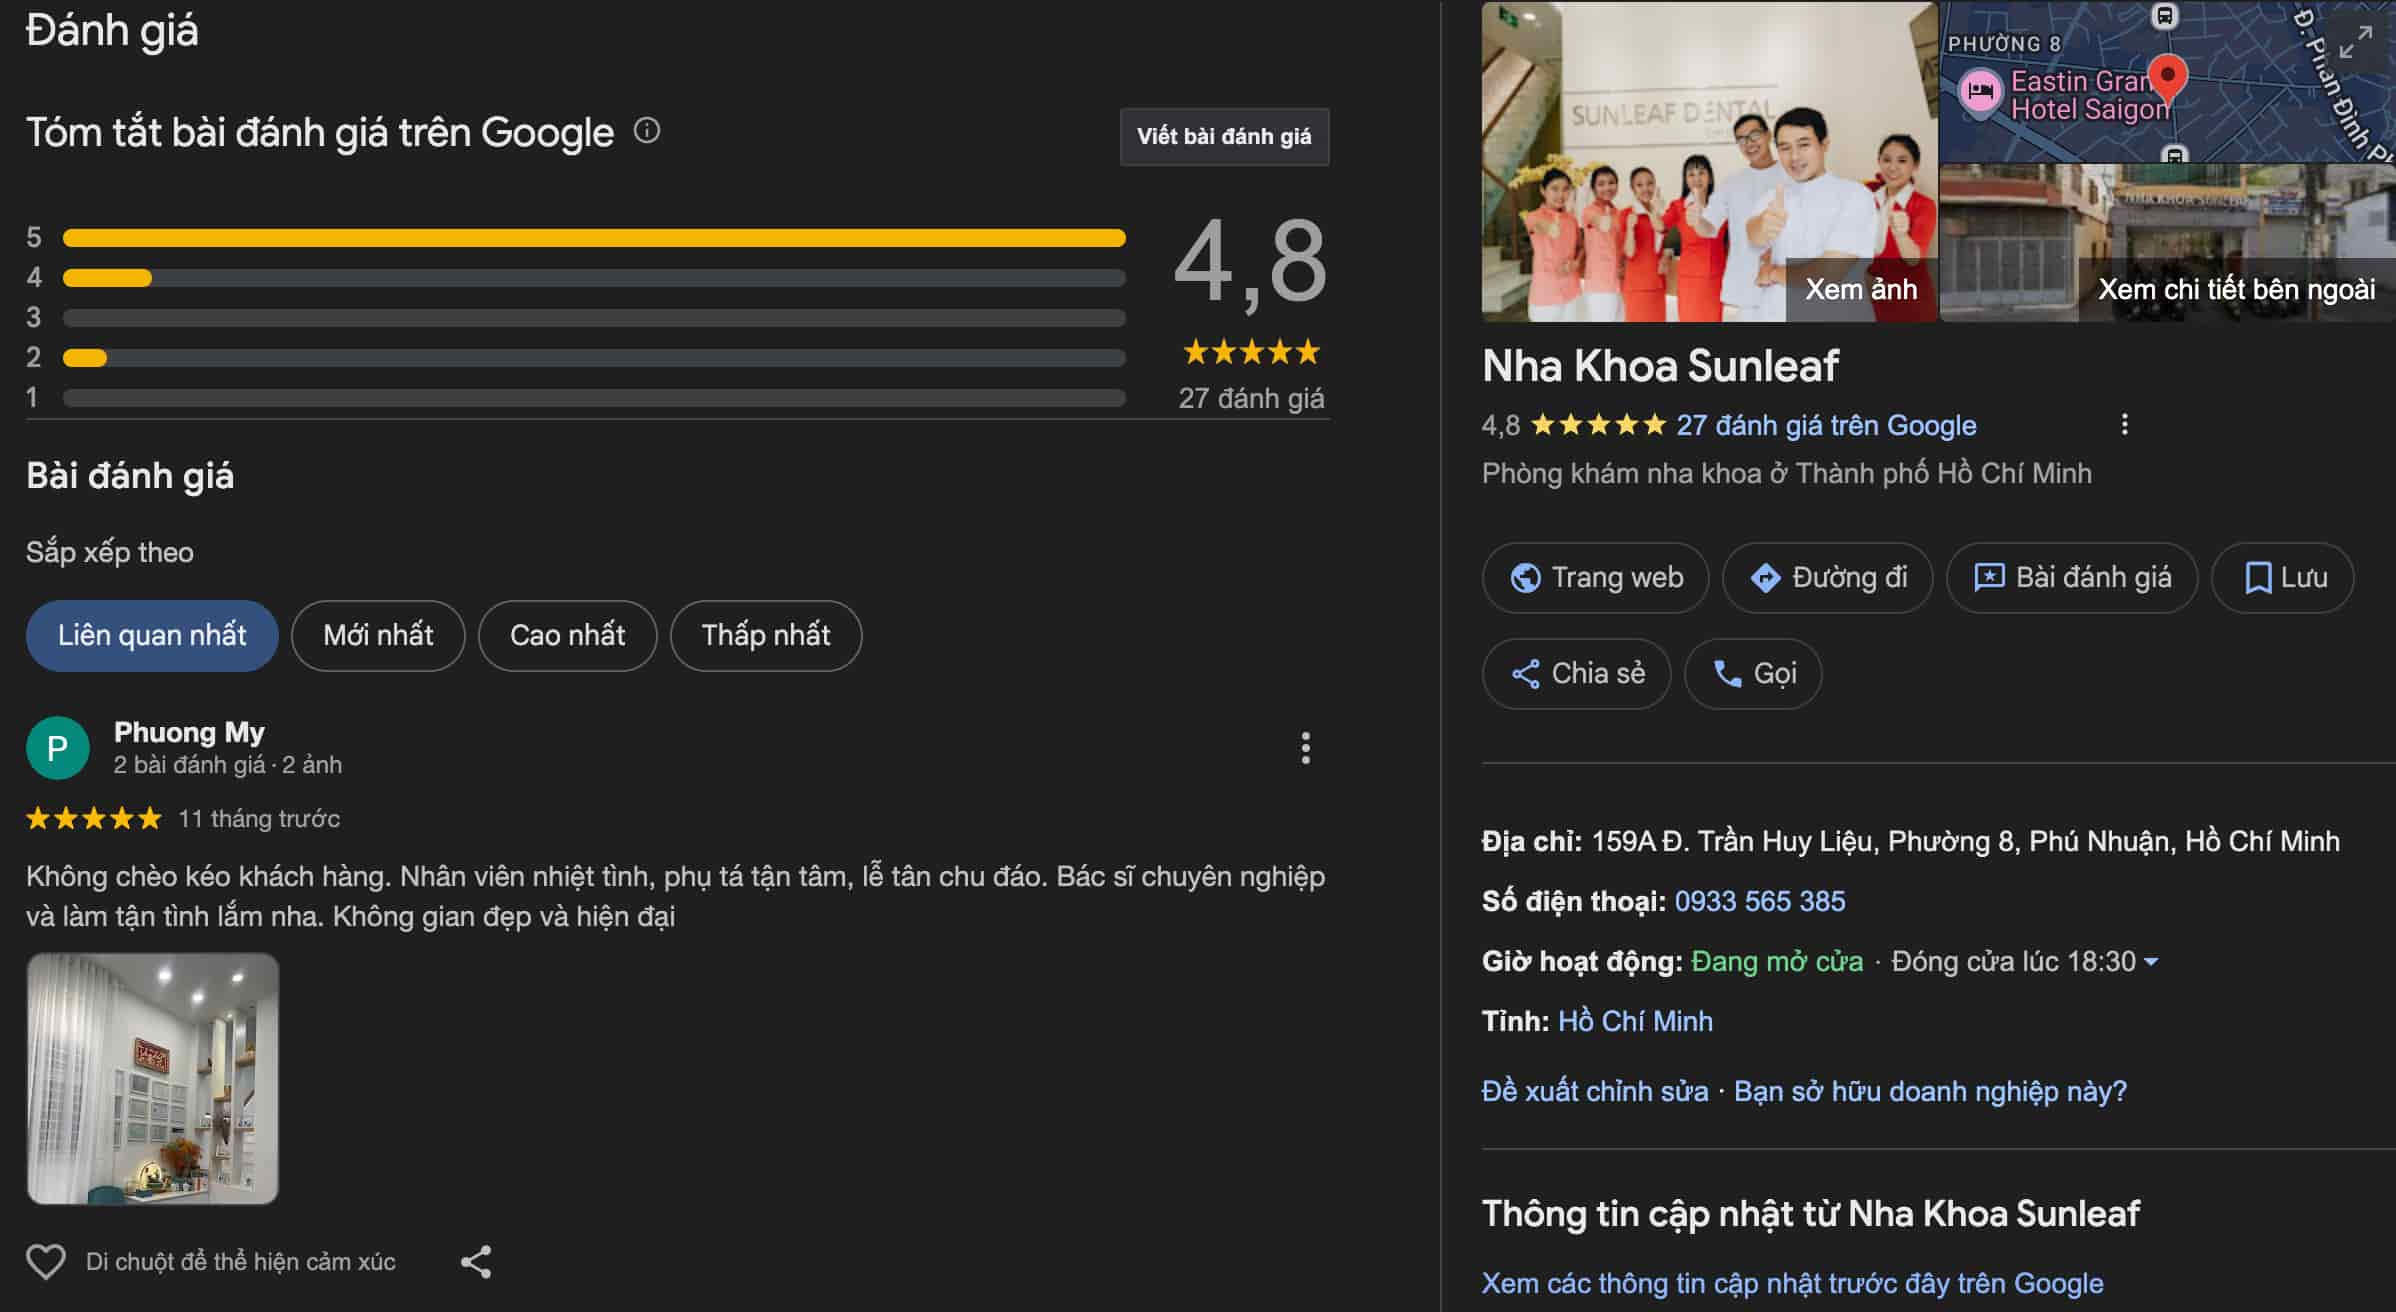Screen dimensions: 2396x1312
Task: Share Phuong My's review via share icon
Action: (x=476, y=1262)
